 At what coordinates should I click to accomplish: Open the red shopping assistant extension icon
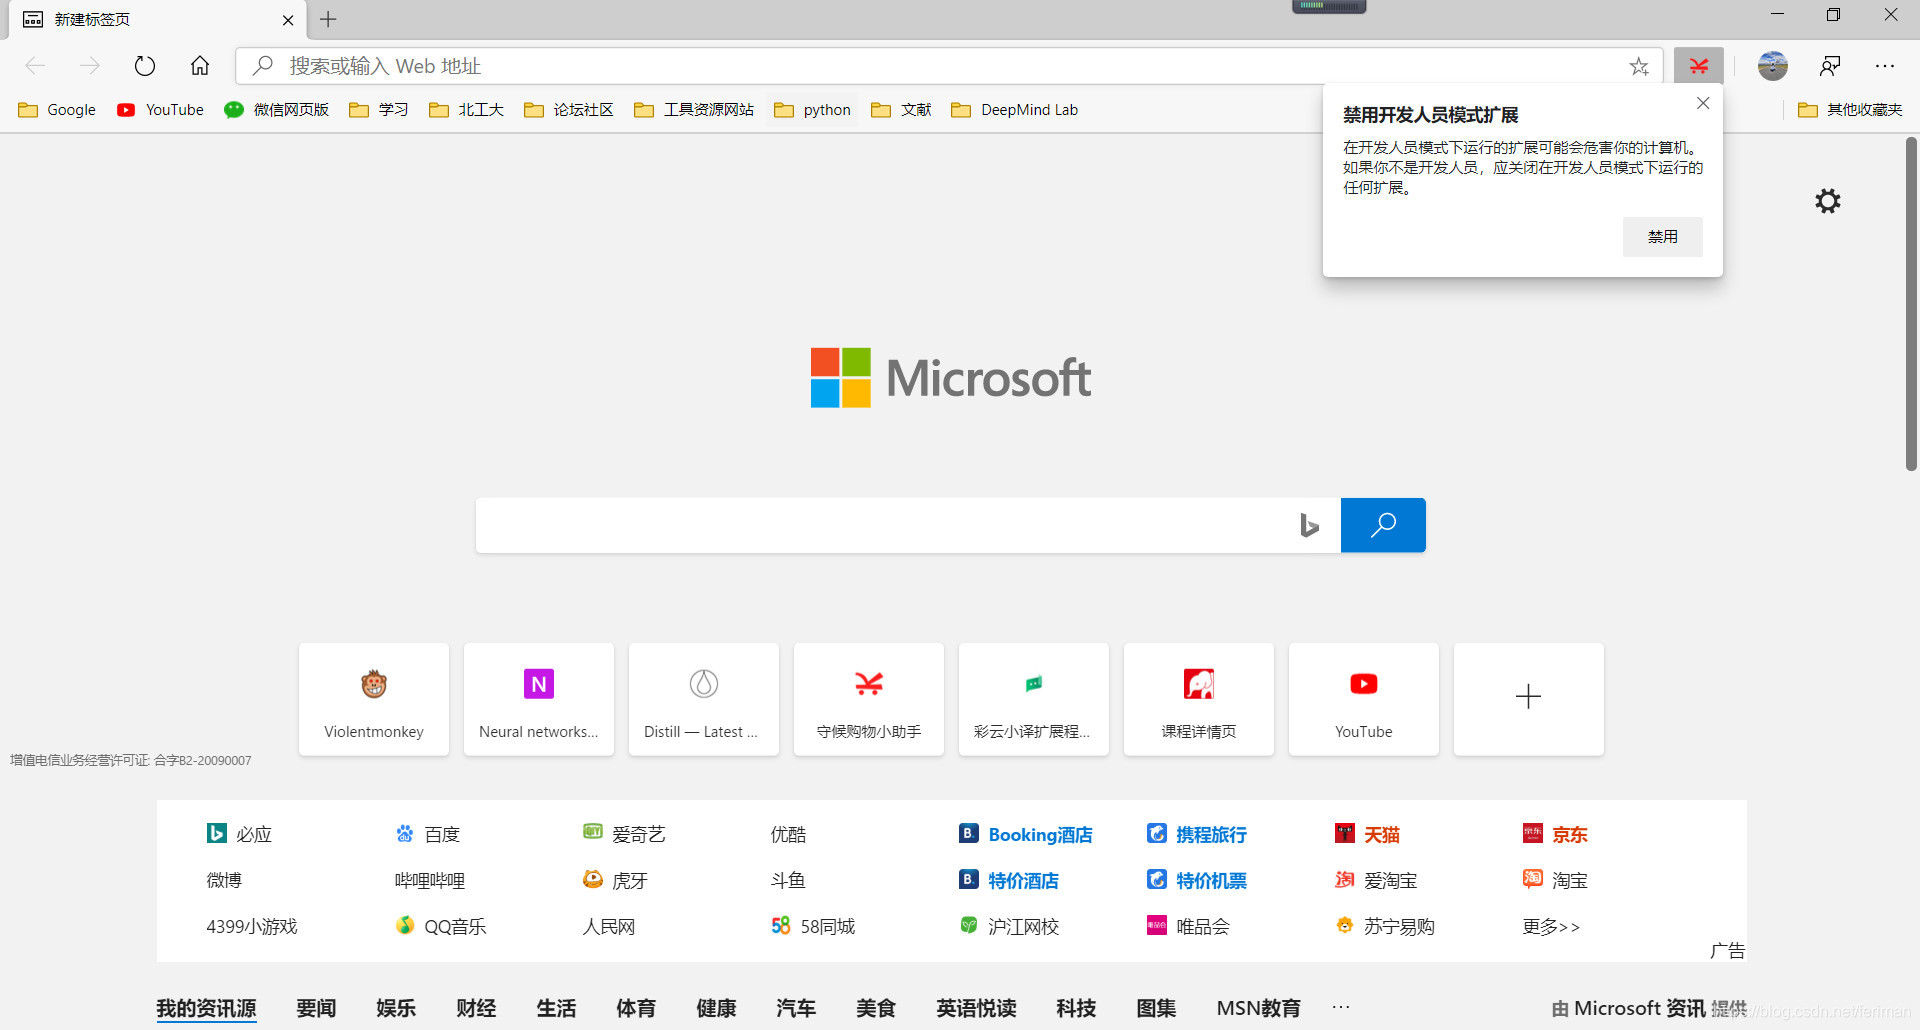coord(1699,66)
